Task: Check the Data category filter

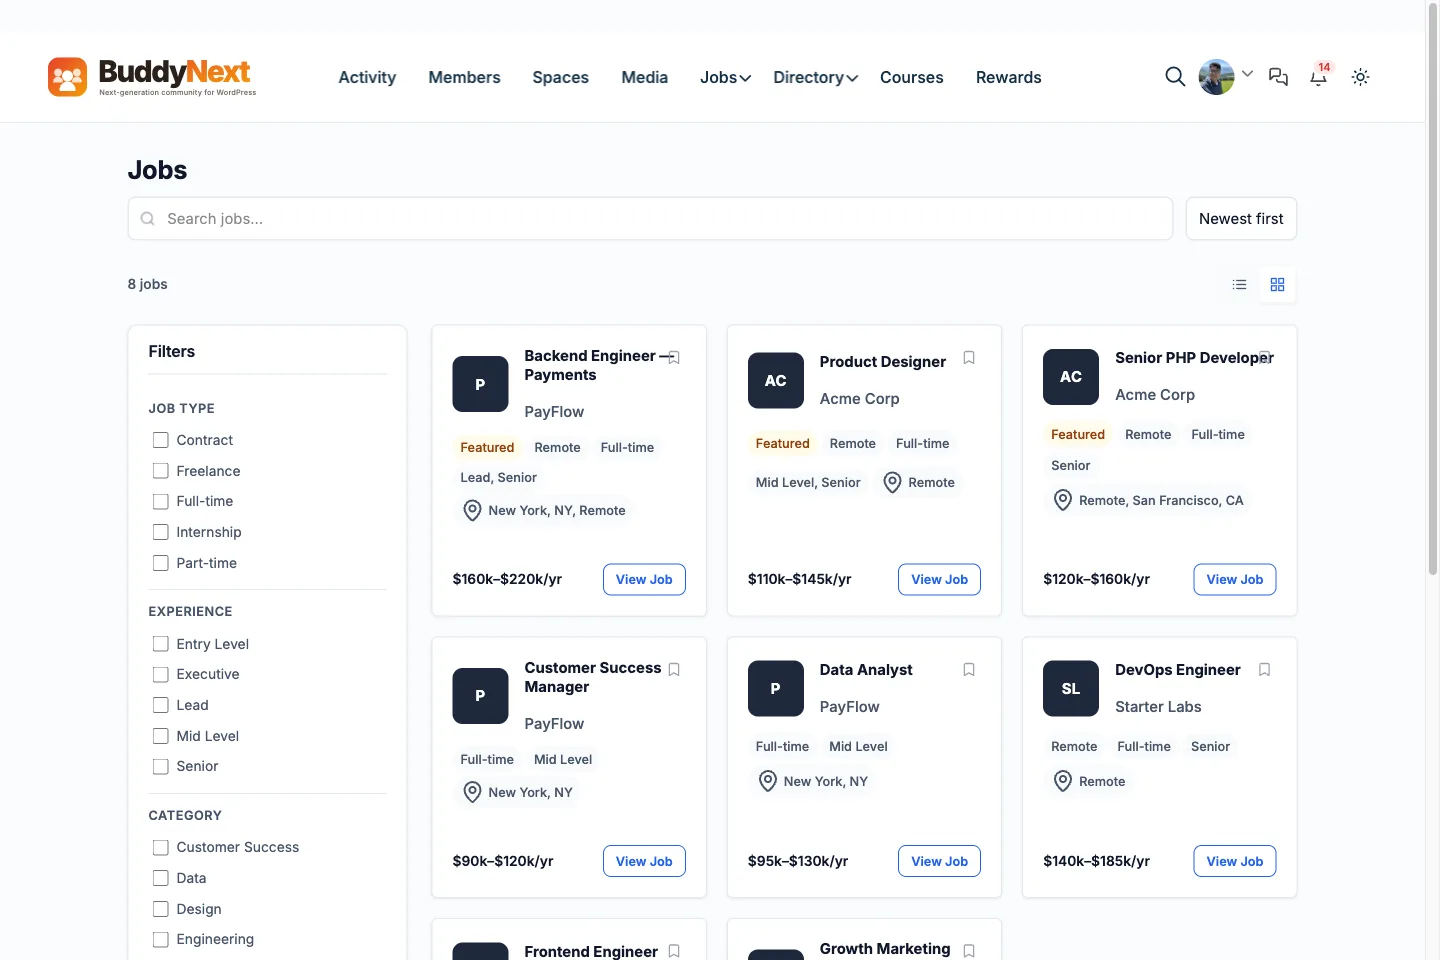Action: tap(160, 878)
